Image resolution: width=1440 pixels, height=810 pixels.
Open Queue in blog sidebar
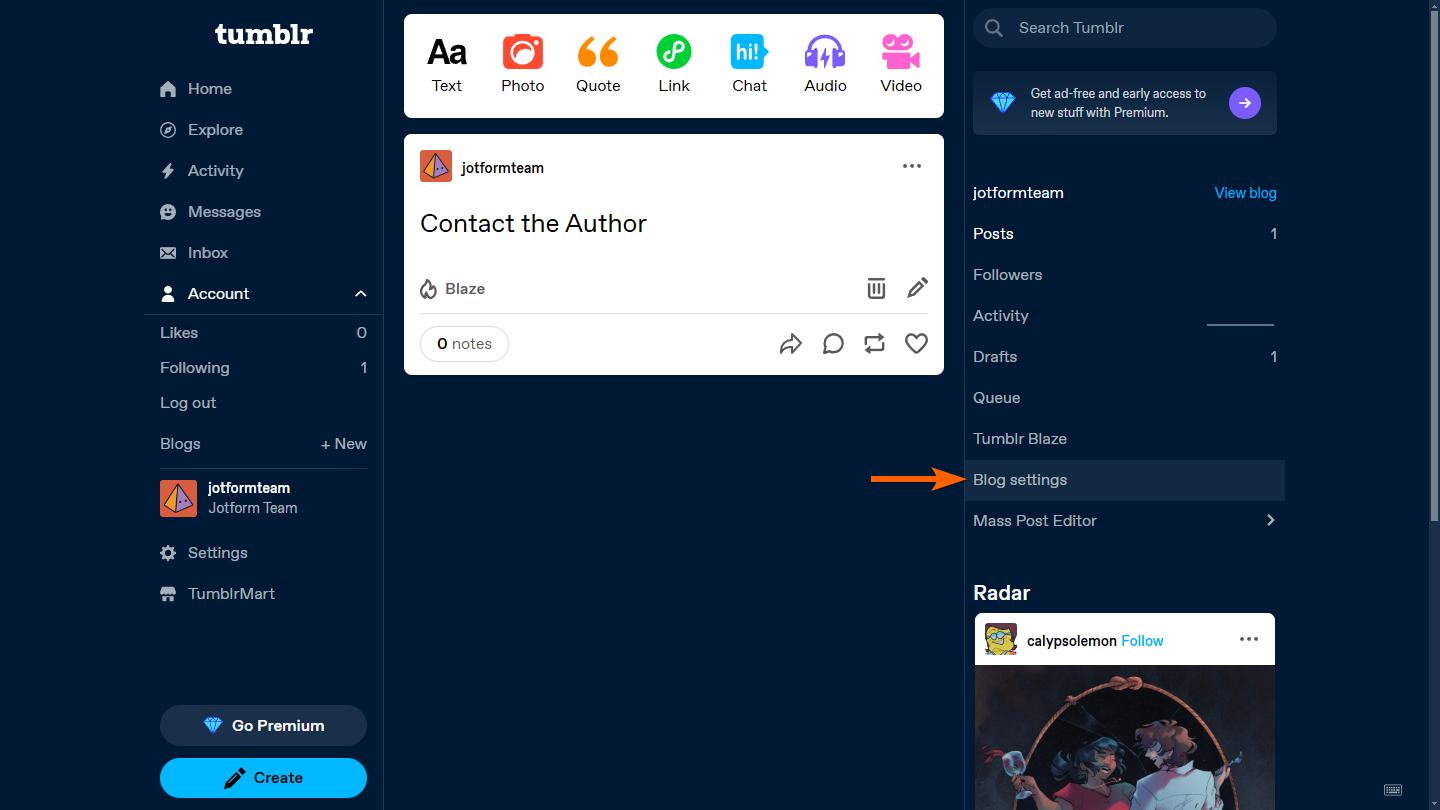1125,398
